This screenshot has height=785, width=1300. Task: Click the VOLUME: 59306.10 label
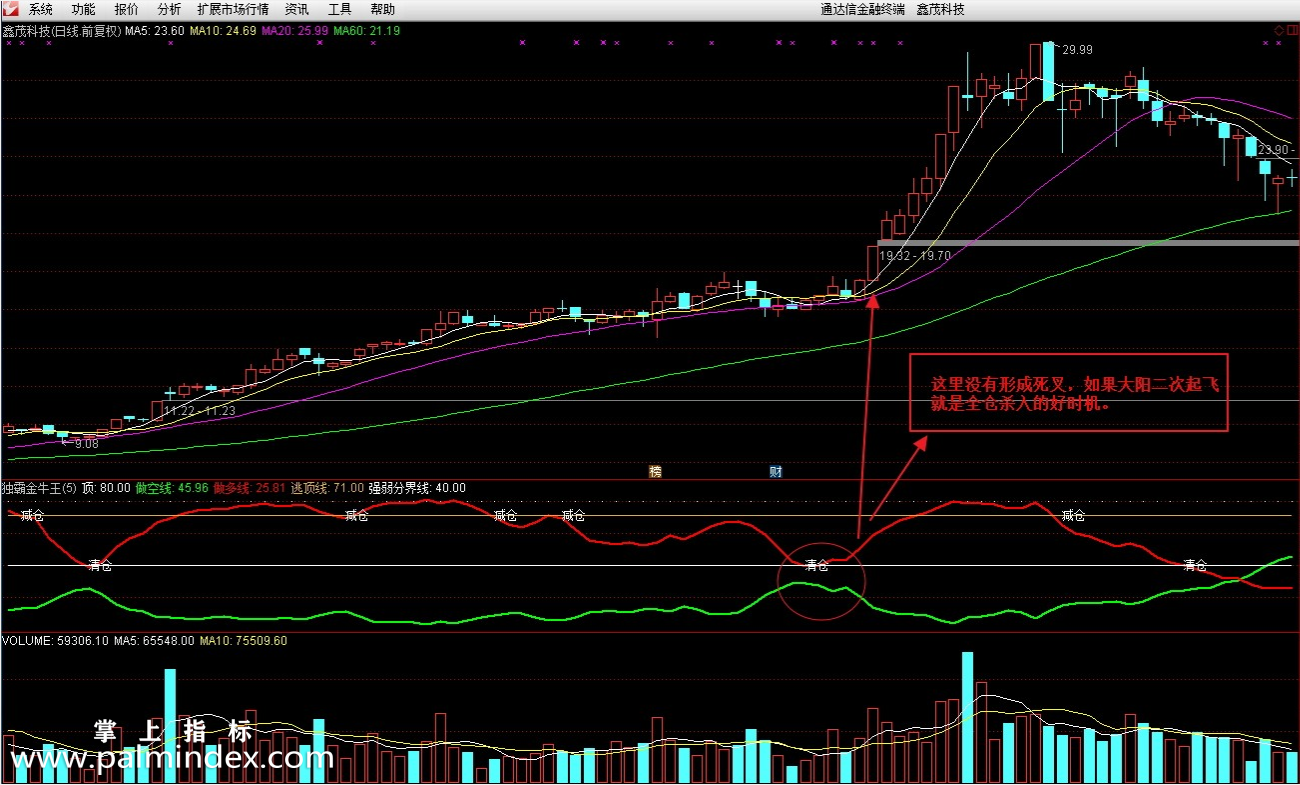pyautogui.click(x=54, y=641)
